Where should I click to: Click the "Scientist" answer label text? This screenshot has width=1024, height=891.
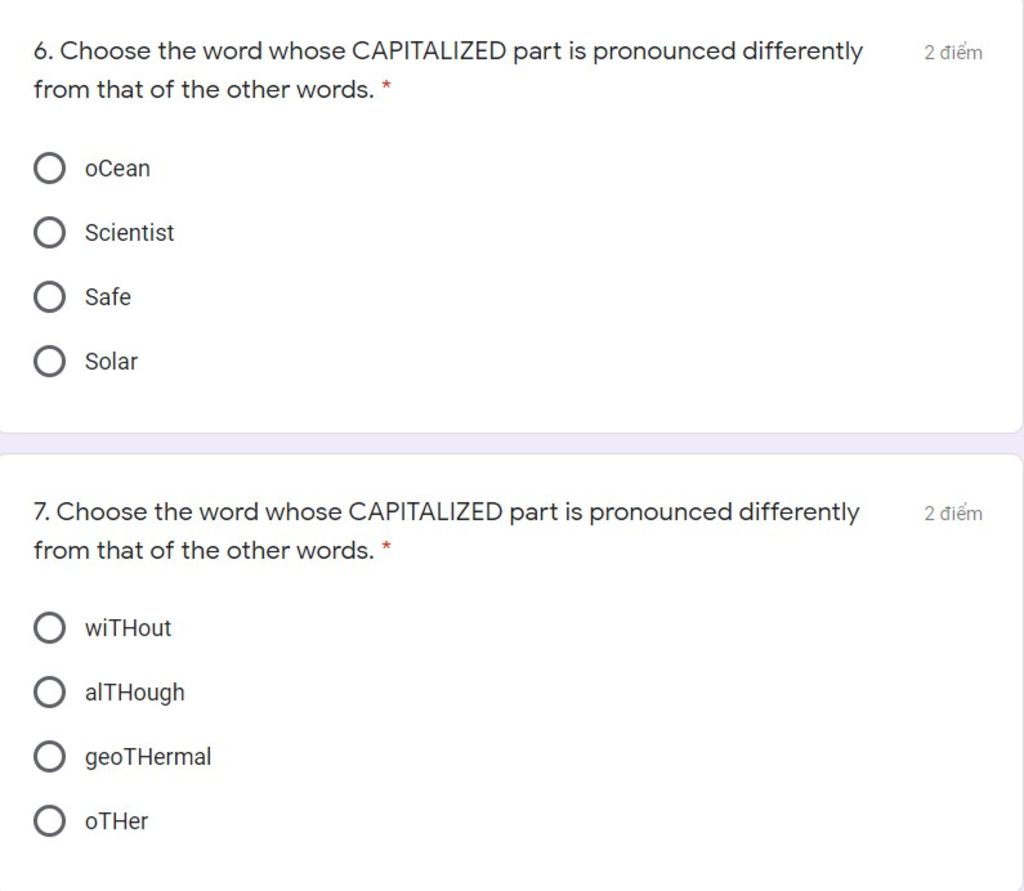[129, 233]
